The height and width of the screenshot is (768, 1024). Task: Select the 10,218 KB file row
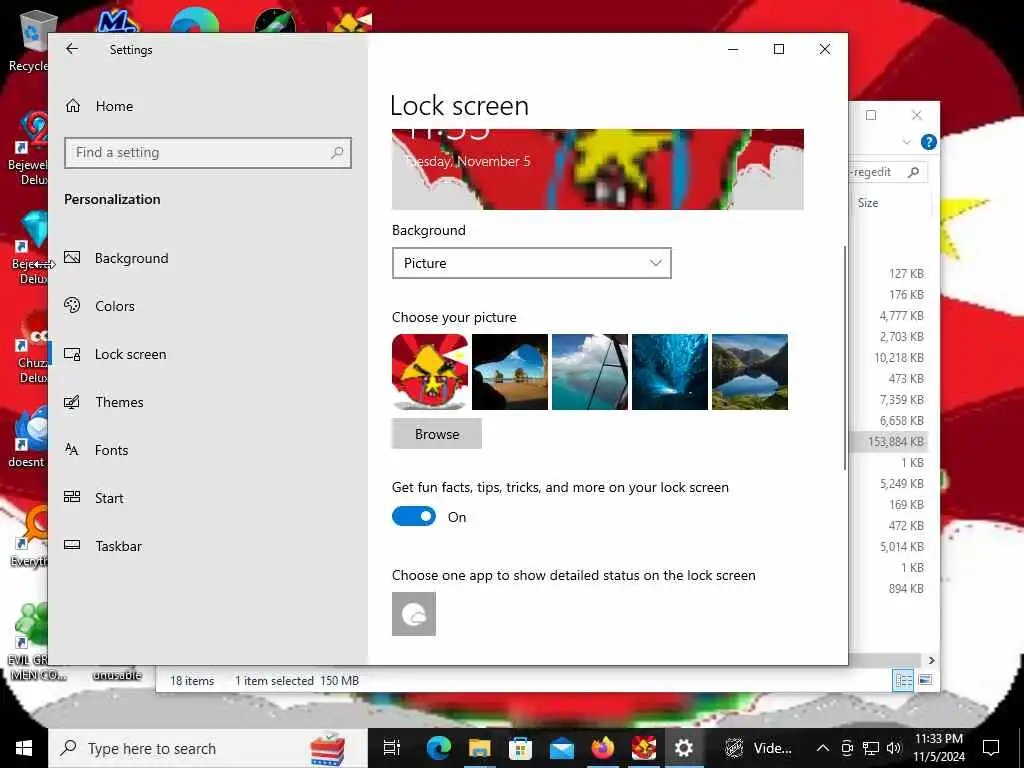click(x=891, y=358)
